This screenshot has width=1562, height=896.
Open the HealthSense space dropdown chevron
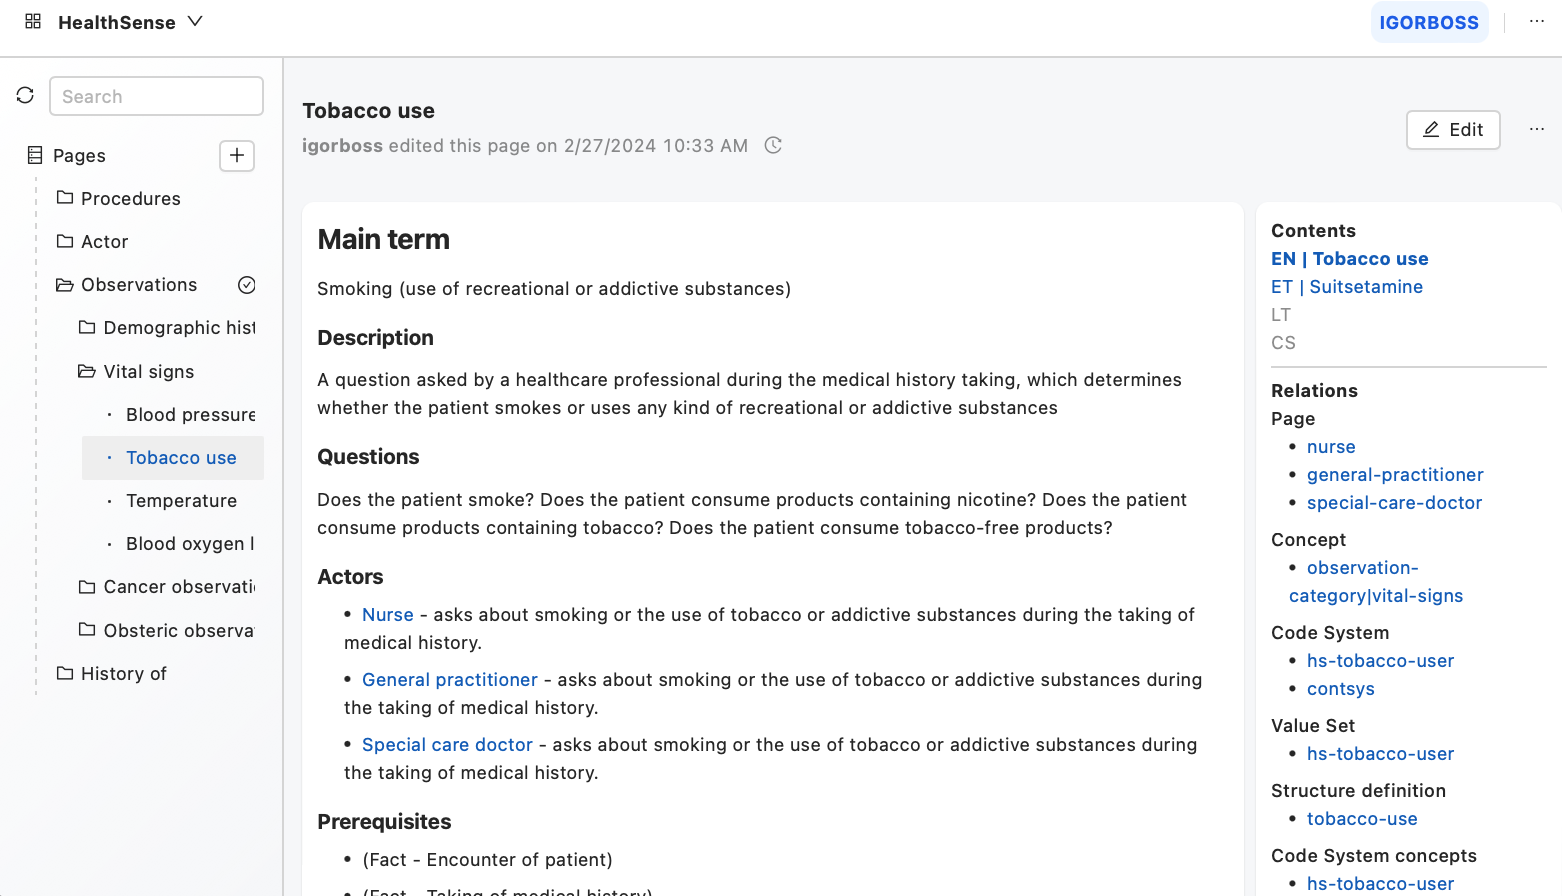coord(195,21)
